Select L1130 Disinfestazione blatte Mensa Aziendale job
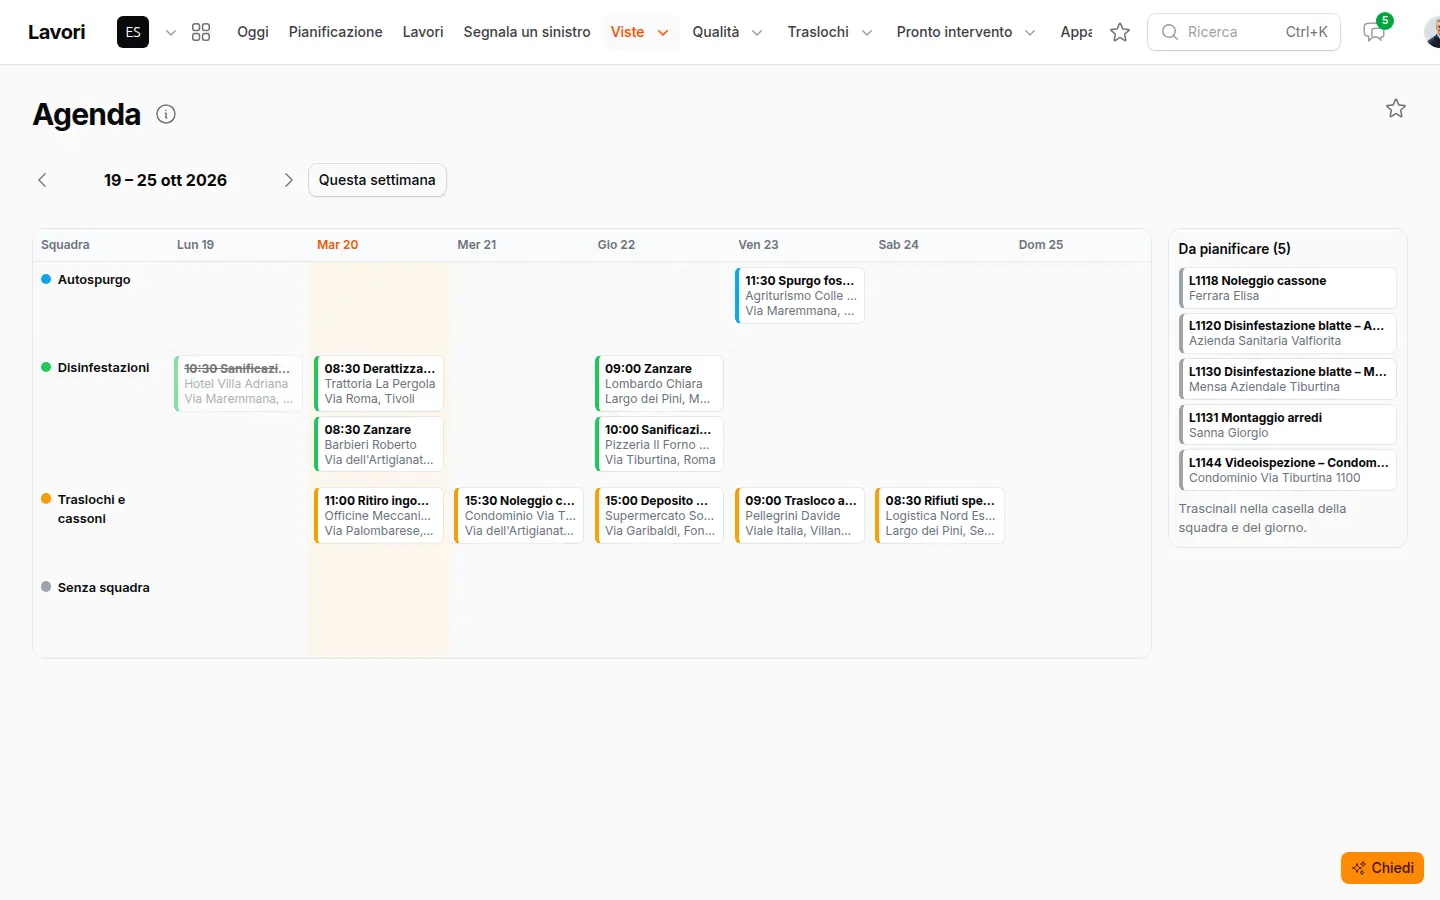 1288,379
